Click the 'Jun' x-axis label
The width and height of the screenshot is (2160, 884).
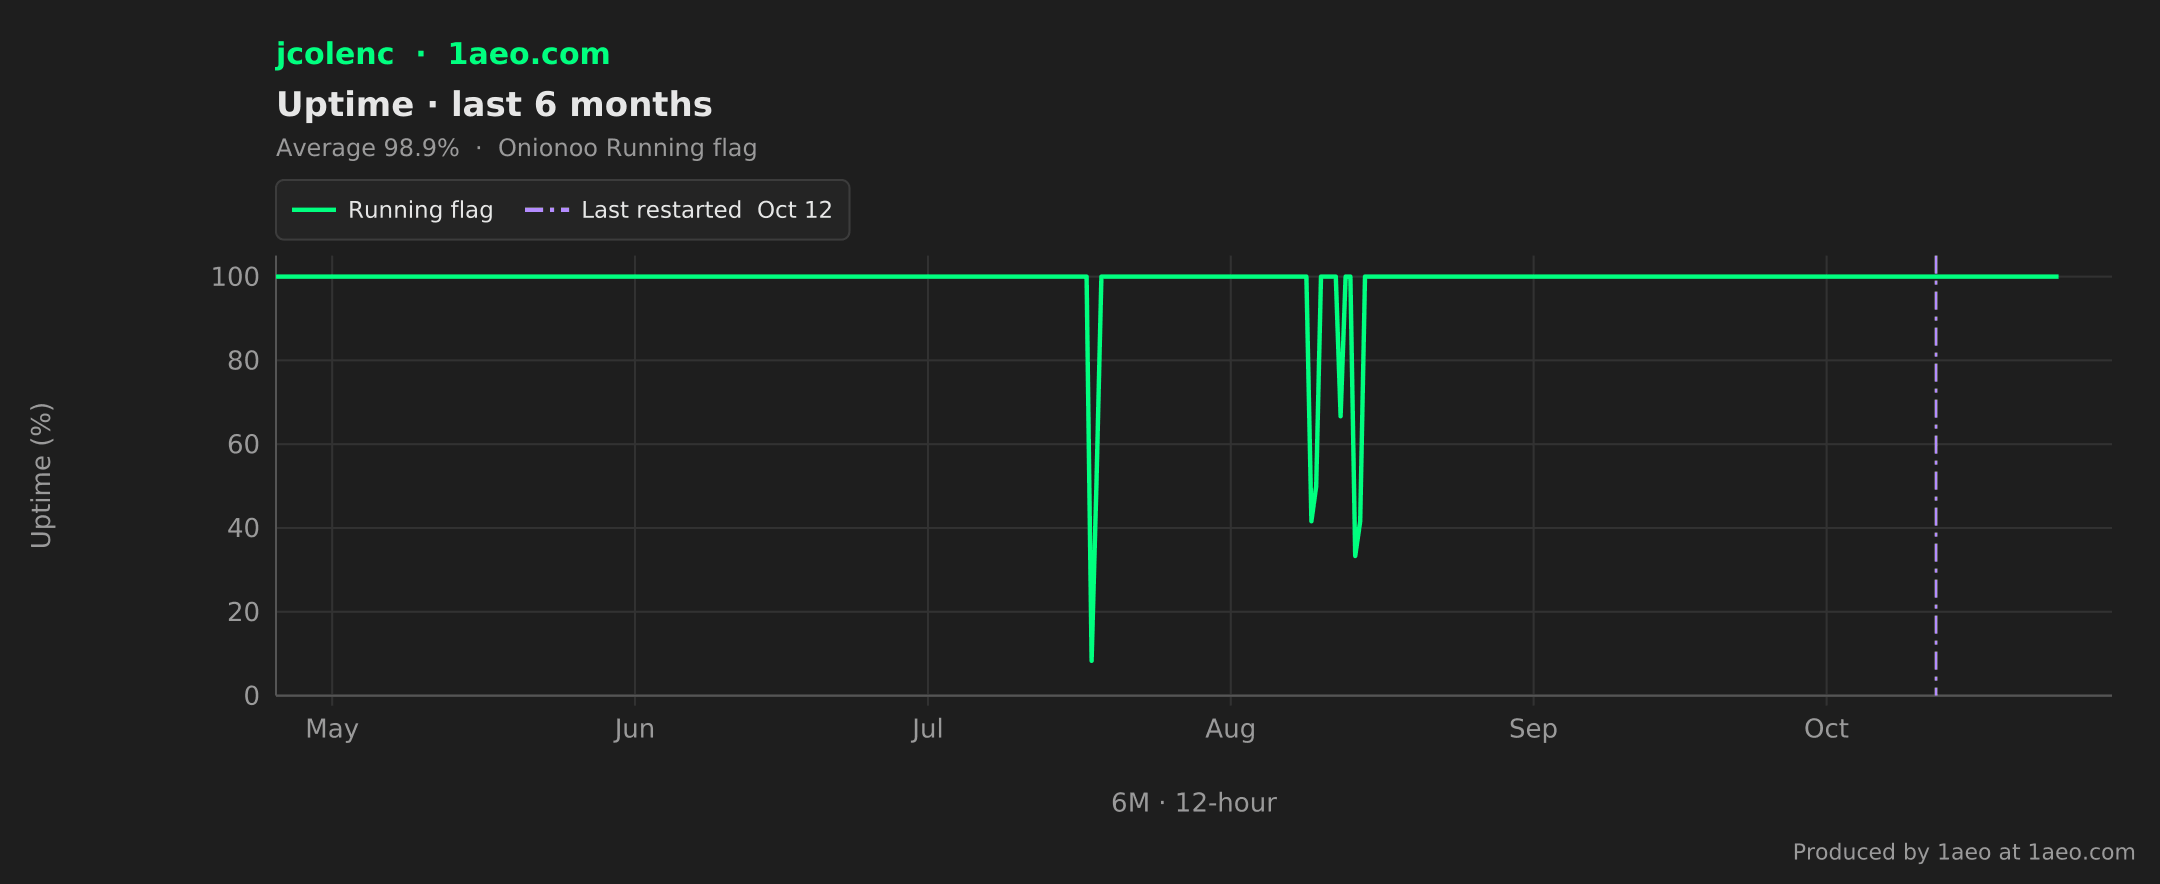pos(634,729)
